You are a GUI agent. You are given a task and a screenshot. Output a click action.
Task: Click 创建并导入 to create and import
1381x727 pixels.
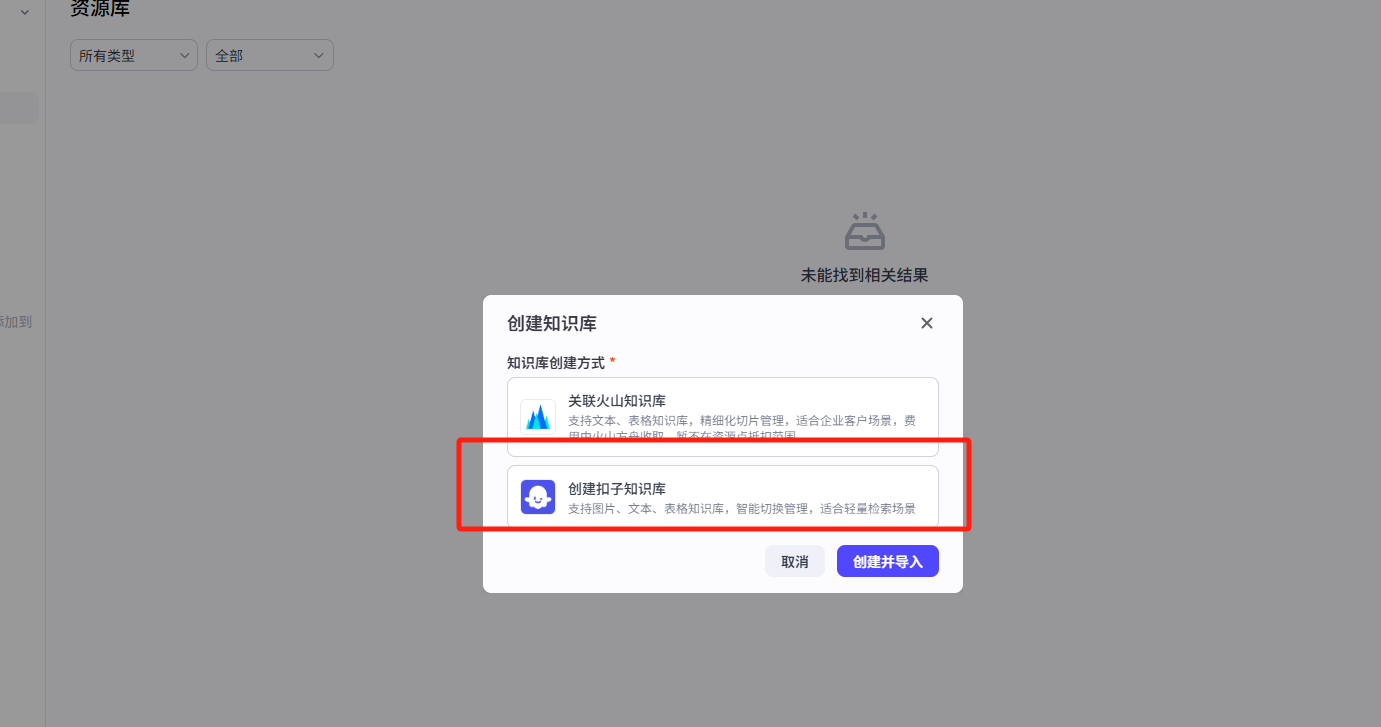[x=887, y=561]
